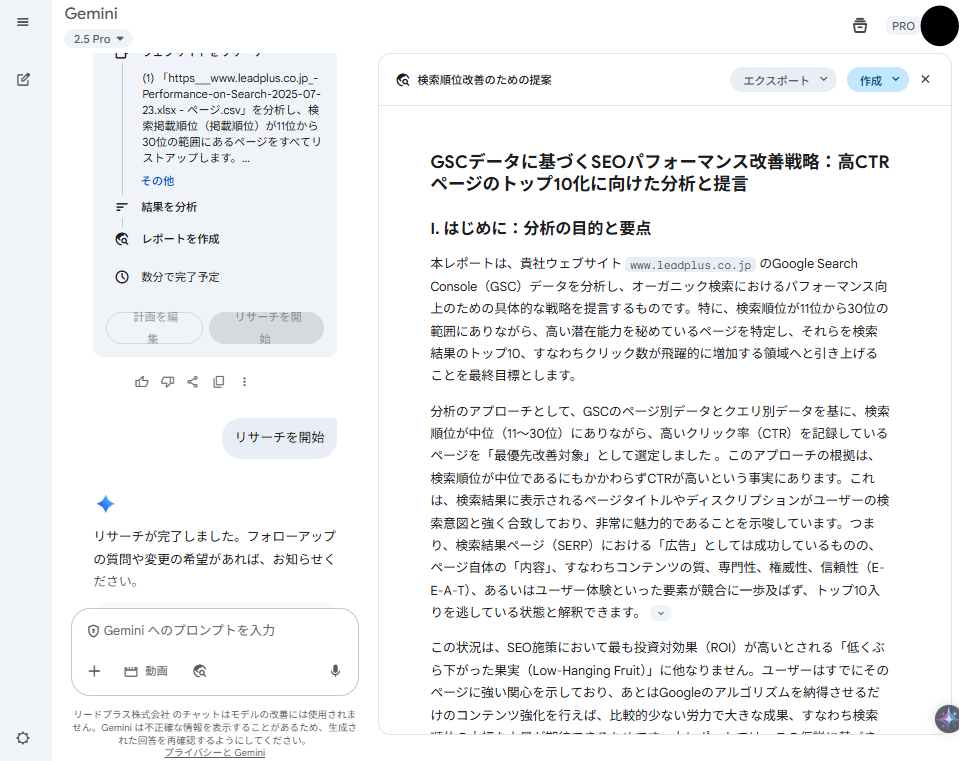Click the plus icon to add files

94,671
